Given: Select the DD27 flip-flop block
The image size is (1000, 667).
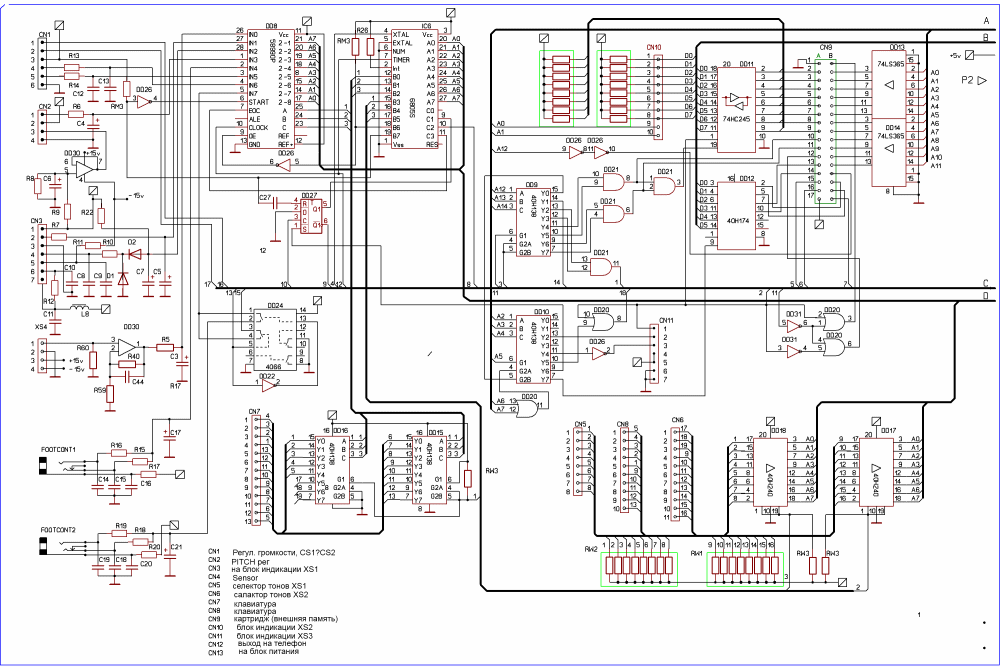Looking at the screenshot, I should [x=309, y=216].
